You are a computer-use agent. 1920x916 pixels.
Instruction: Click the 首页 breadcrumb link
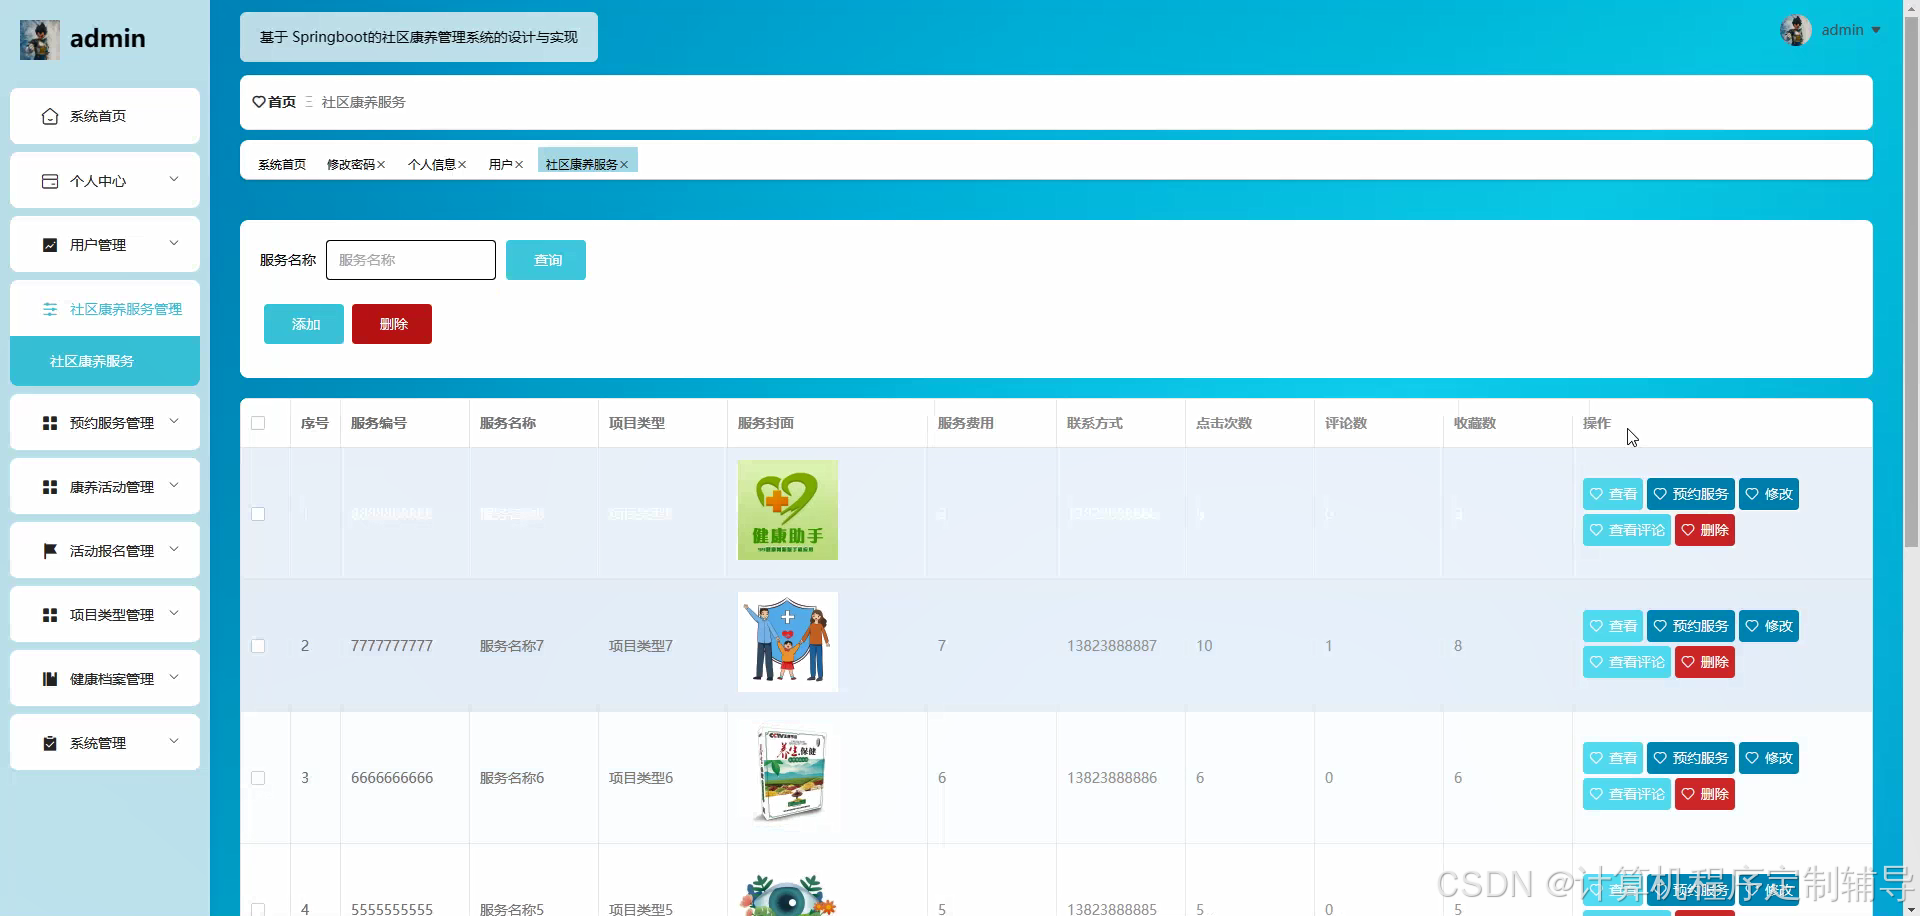tap(282, 102)
